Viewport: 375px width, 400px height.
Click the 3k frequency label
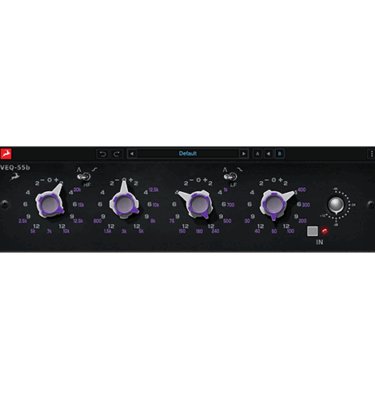point(124,231)
